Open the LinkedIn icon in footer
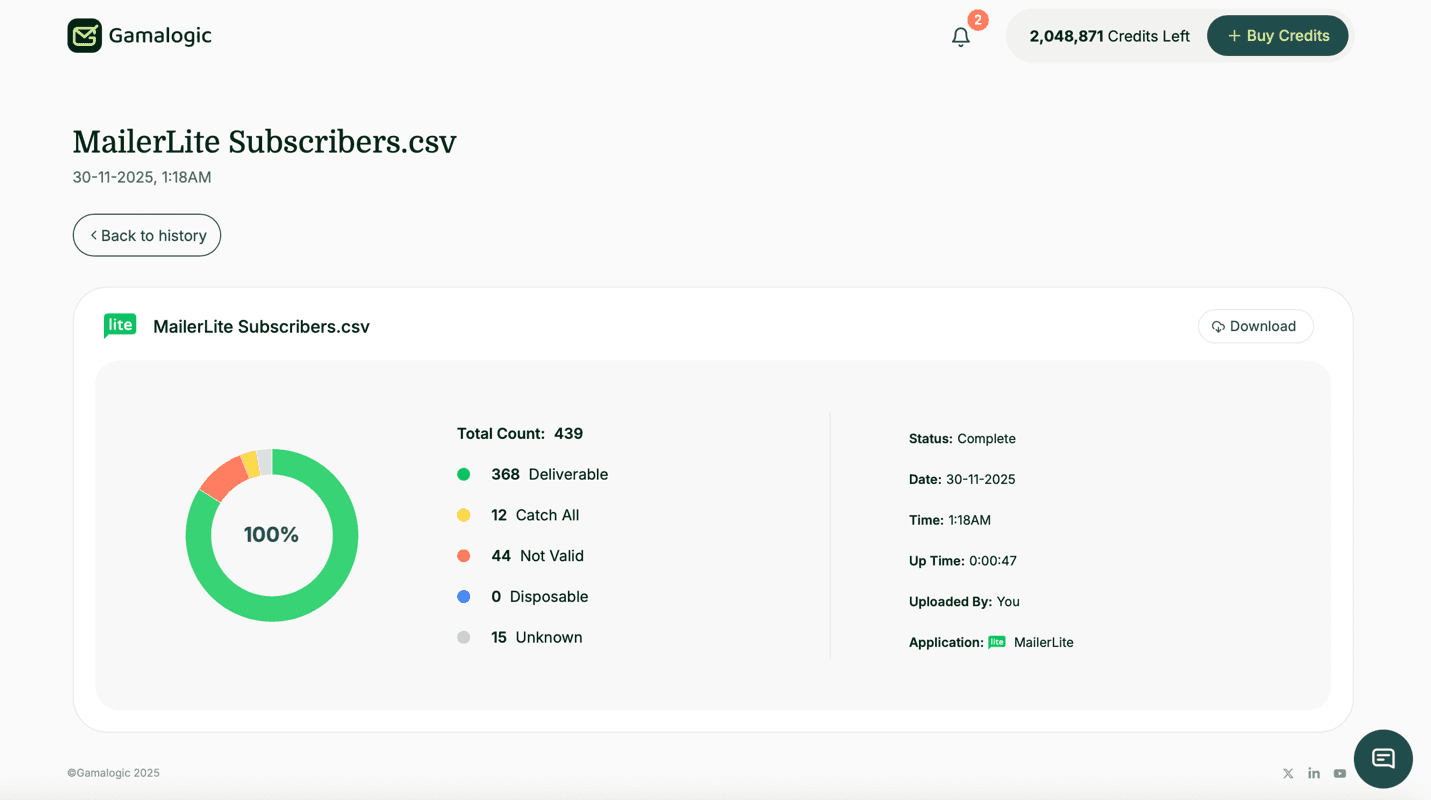The width and height of the screenshot is (1431, 800). tap(1314, 773)
